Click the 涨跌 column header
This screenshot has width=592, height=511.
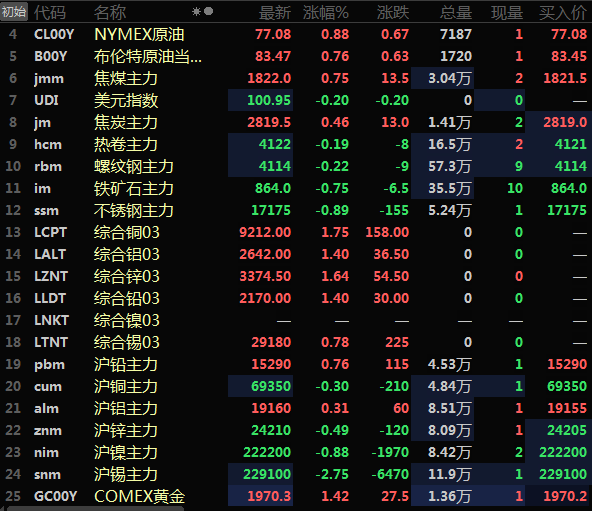coord(393,12)
